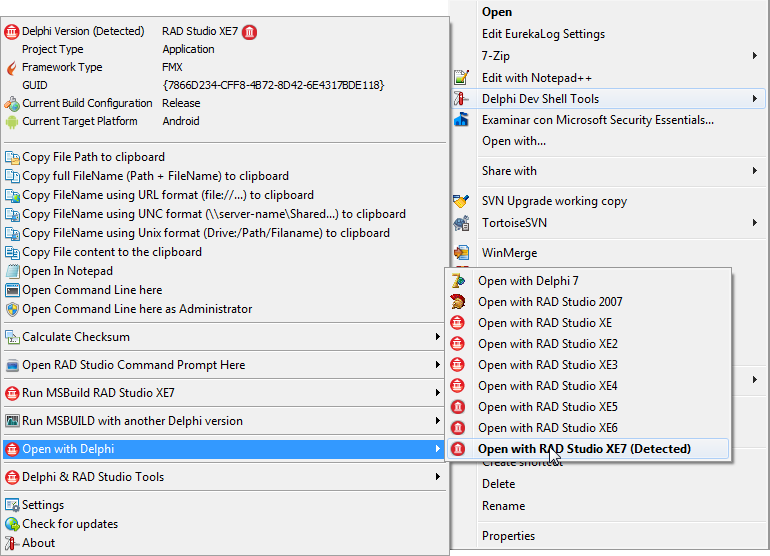Expand Delphi & RAD Studio Tools arrow

coord(437,477)
